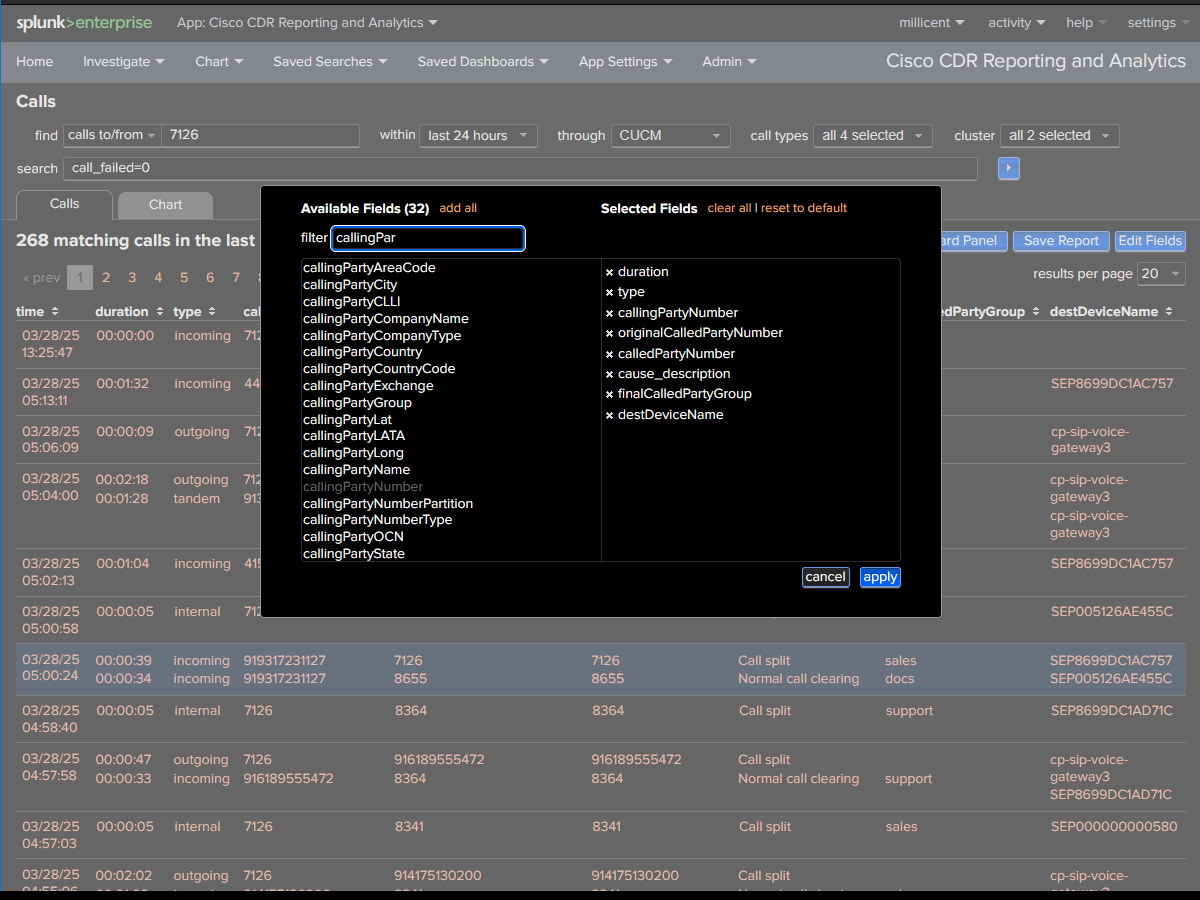Click the blue search submit arrow
Screen dimensions: 1200x900
coord(1008,168)
